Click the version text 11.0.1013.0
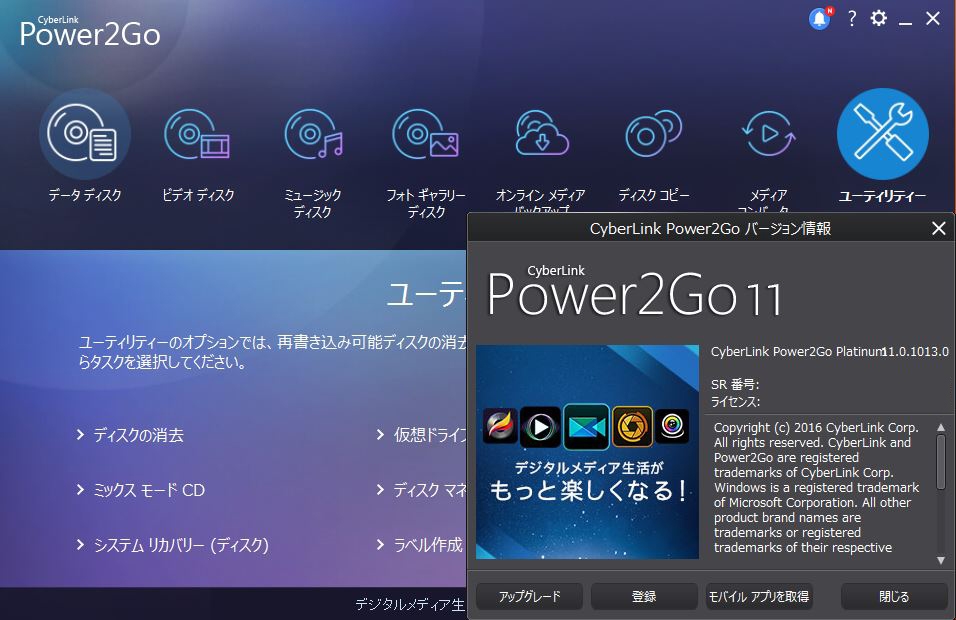 coord(915,352)
